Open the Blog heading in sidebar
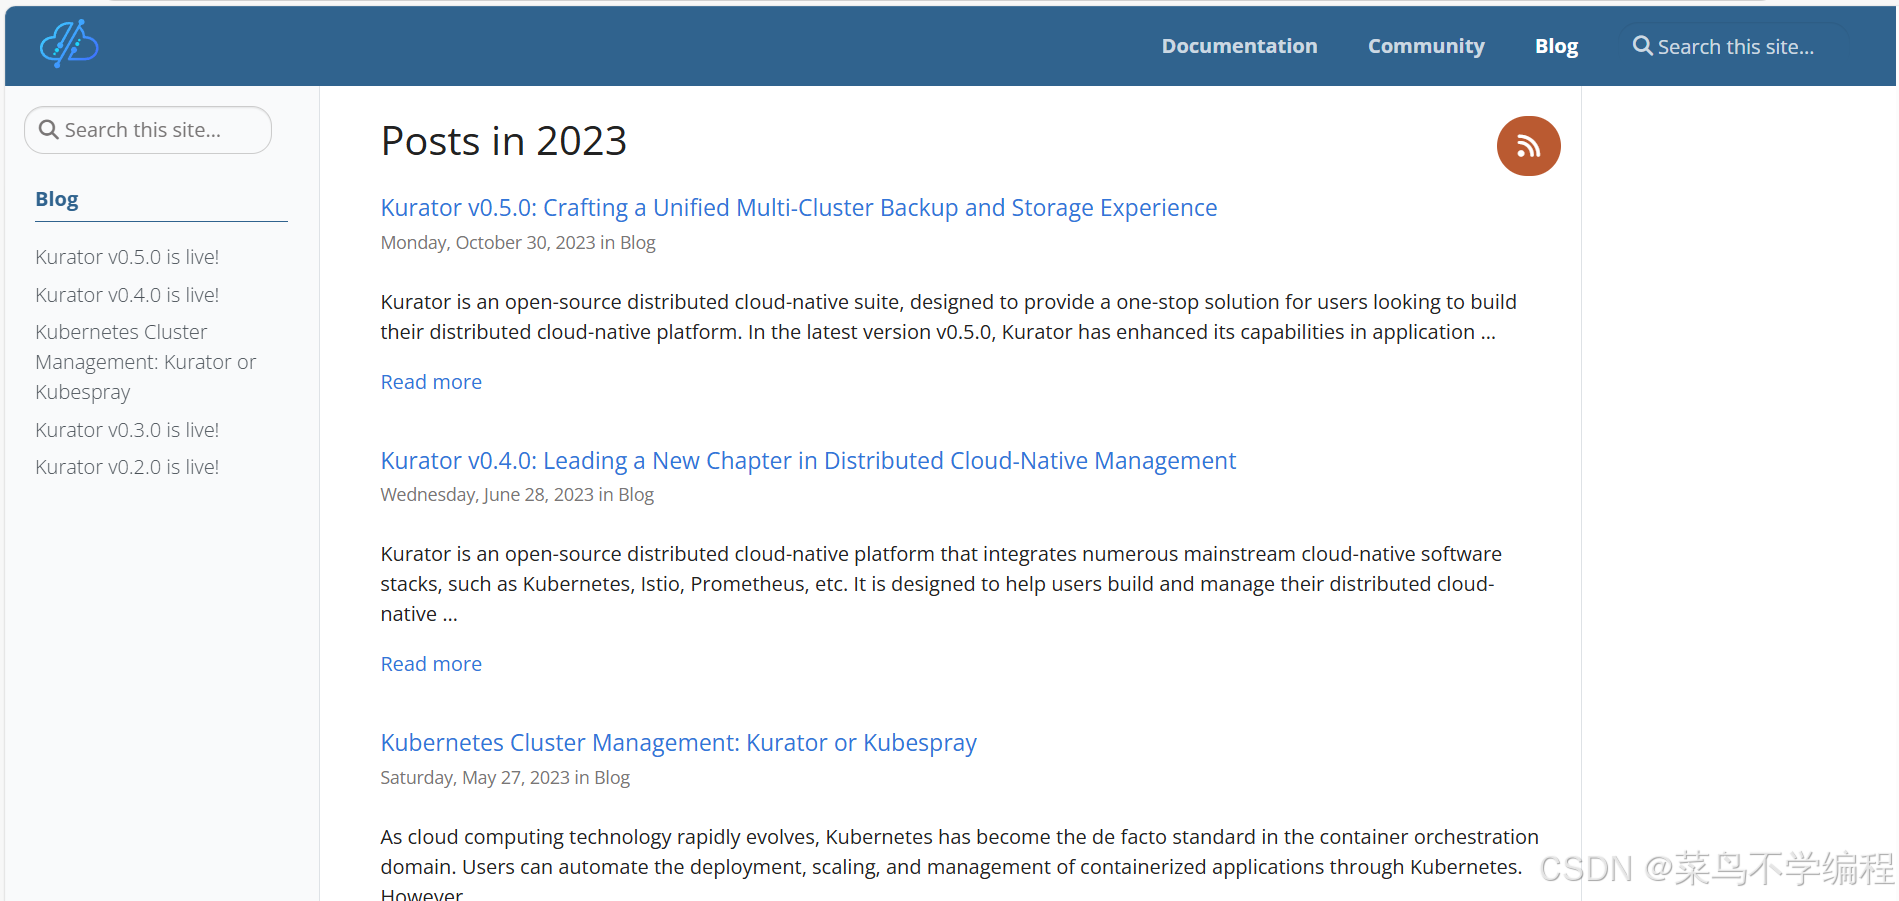The image size is (1899, 901). coord(57,199)
